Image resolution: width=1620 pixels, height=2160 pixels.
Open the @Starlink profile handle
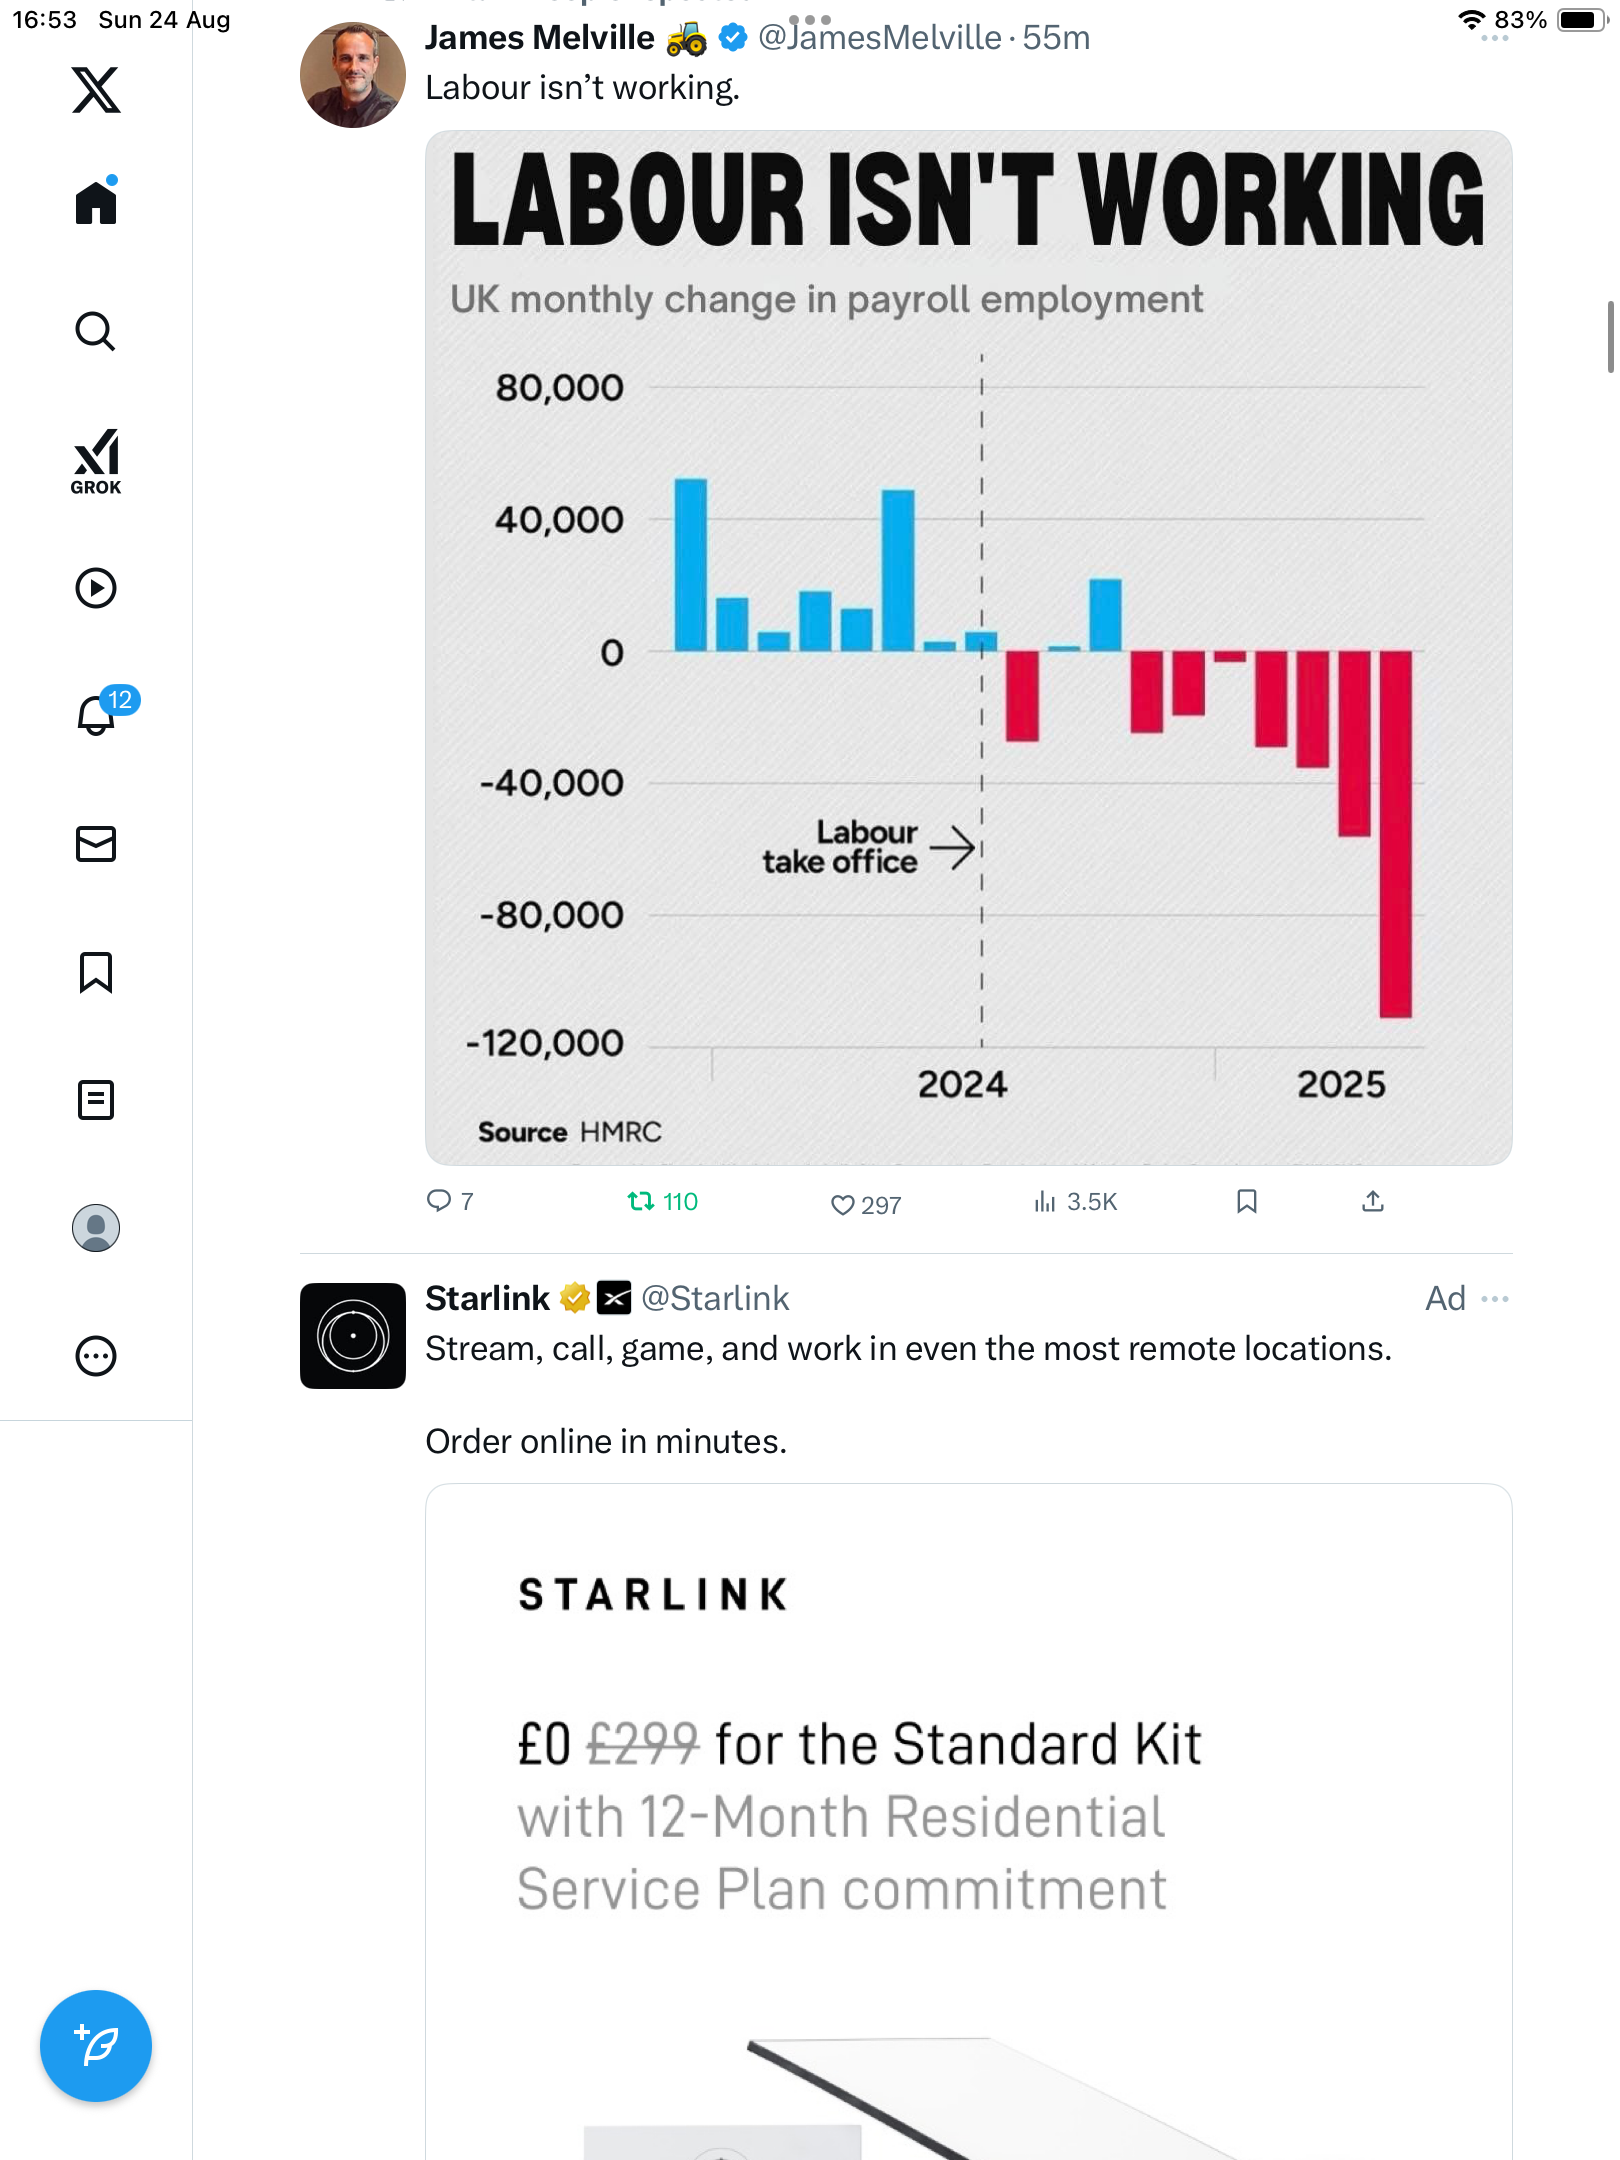click(x=715, y=1298)
